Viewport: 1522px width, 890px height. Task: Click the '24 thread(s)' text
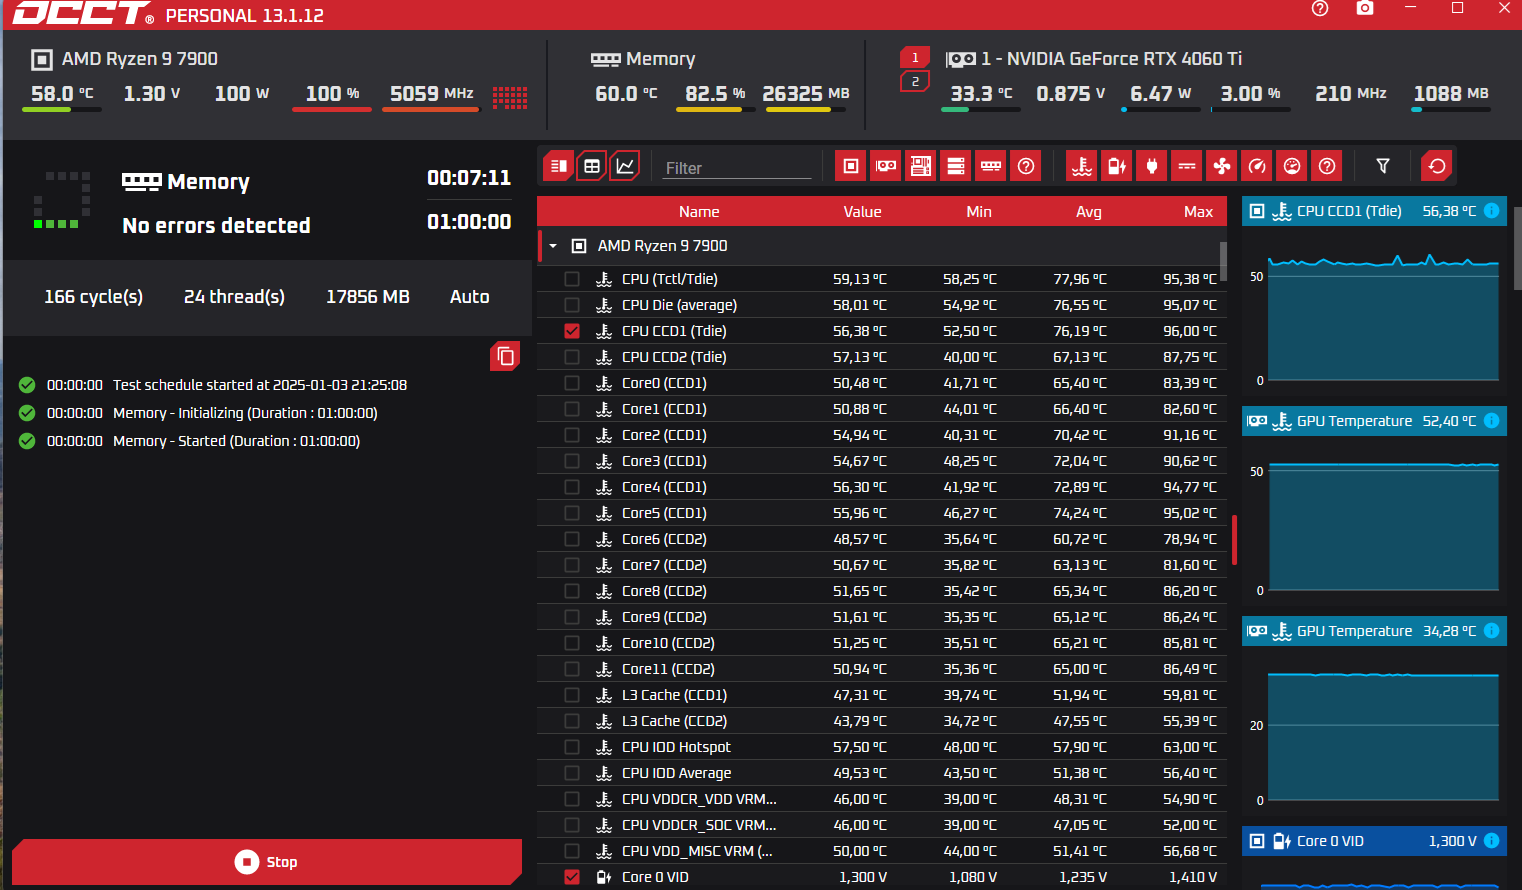coord(235,297)
